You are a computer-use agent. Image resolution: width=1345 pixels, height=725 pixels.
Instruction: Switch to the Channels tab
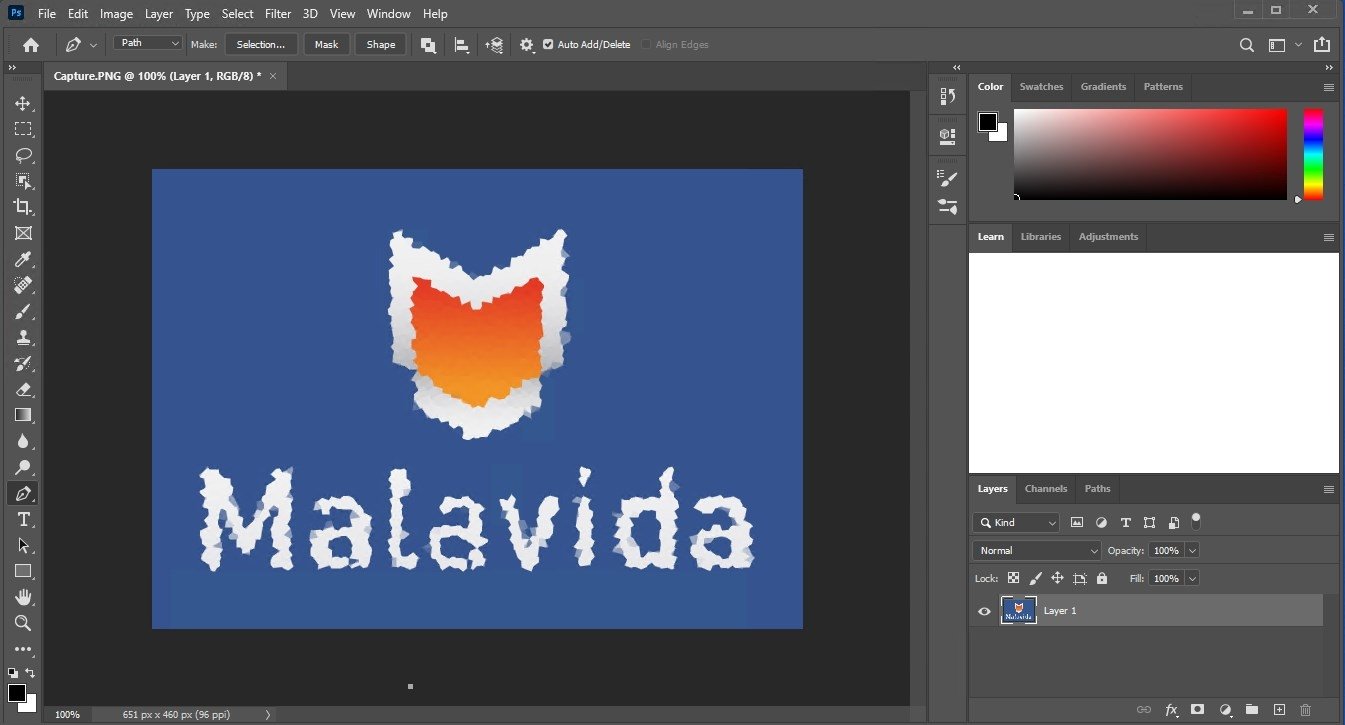click(1046, 489)
